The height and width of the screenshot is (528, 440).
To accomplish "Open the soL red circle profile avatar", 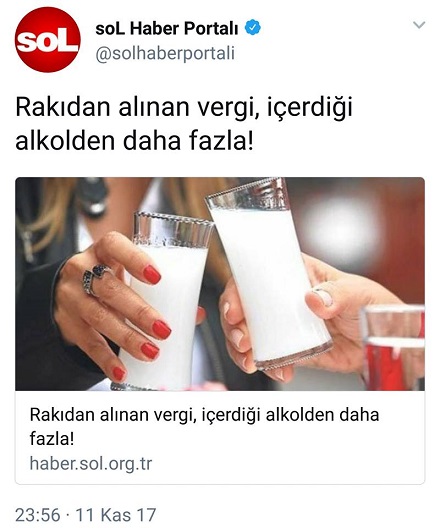I will [x=47, y=39].
